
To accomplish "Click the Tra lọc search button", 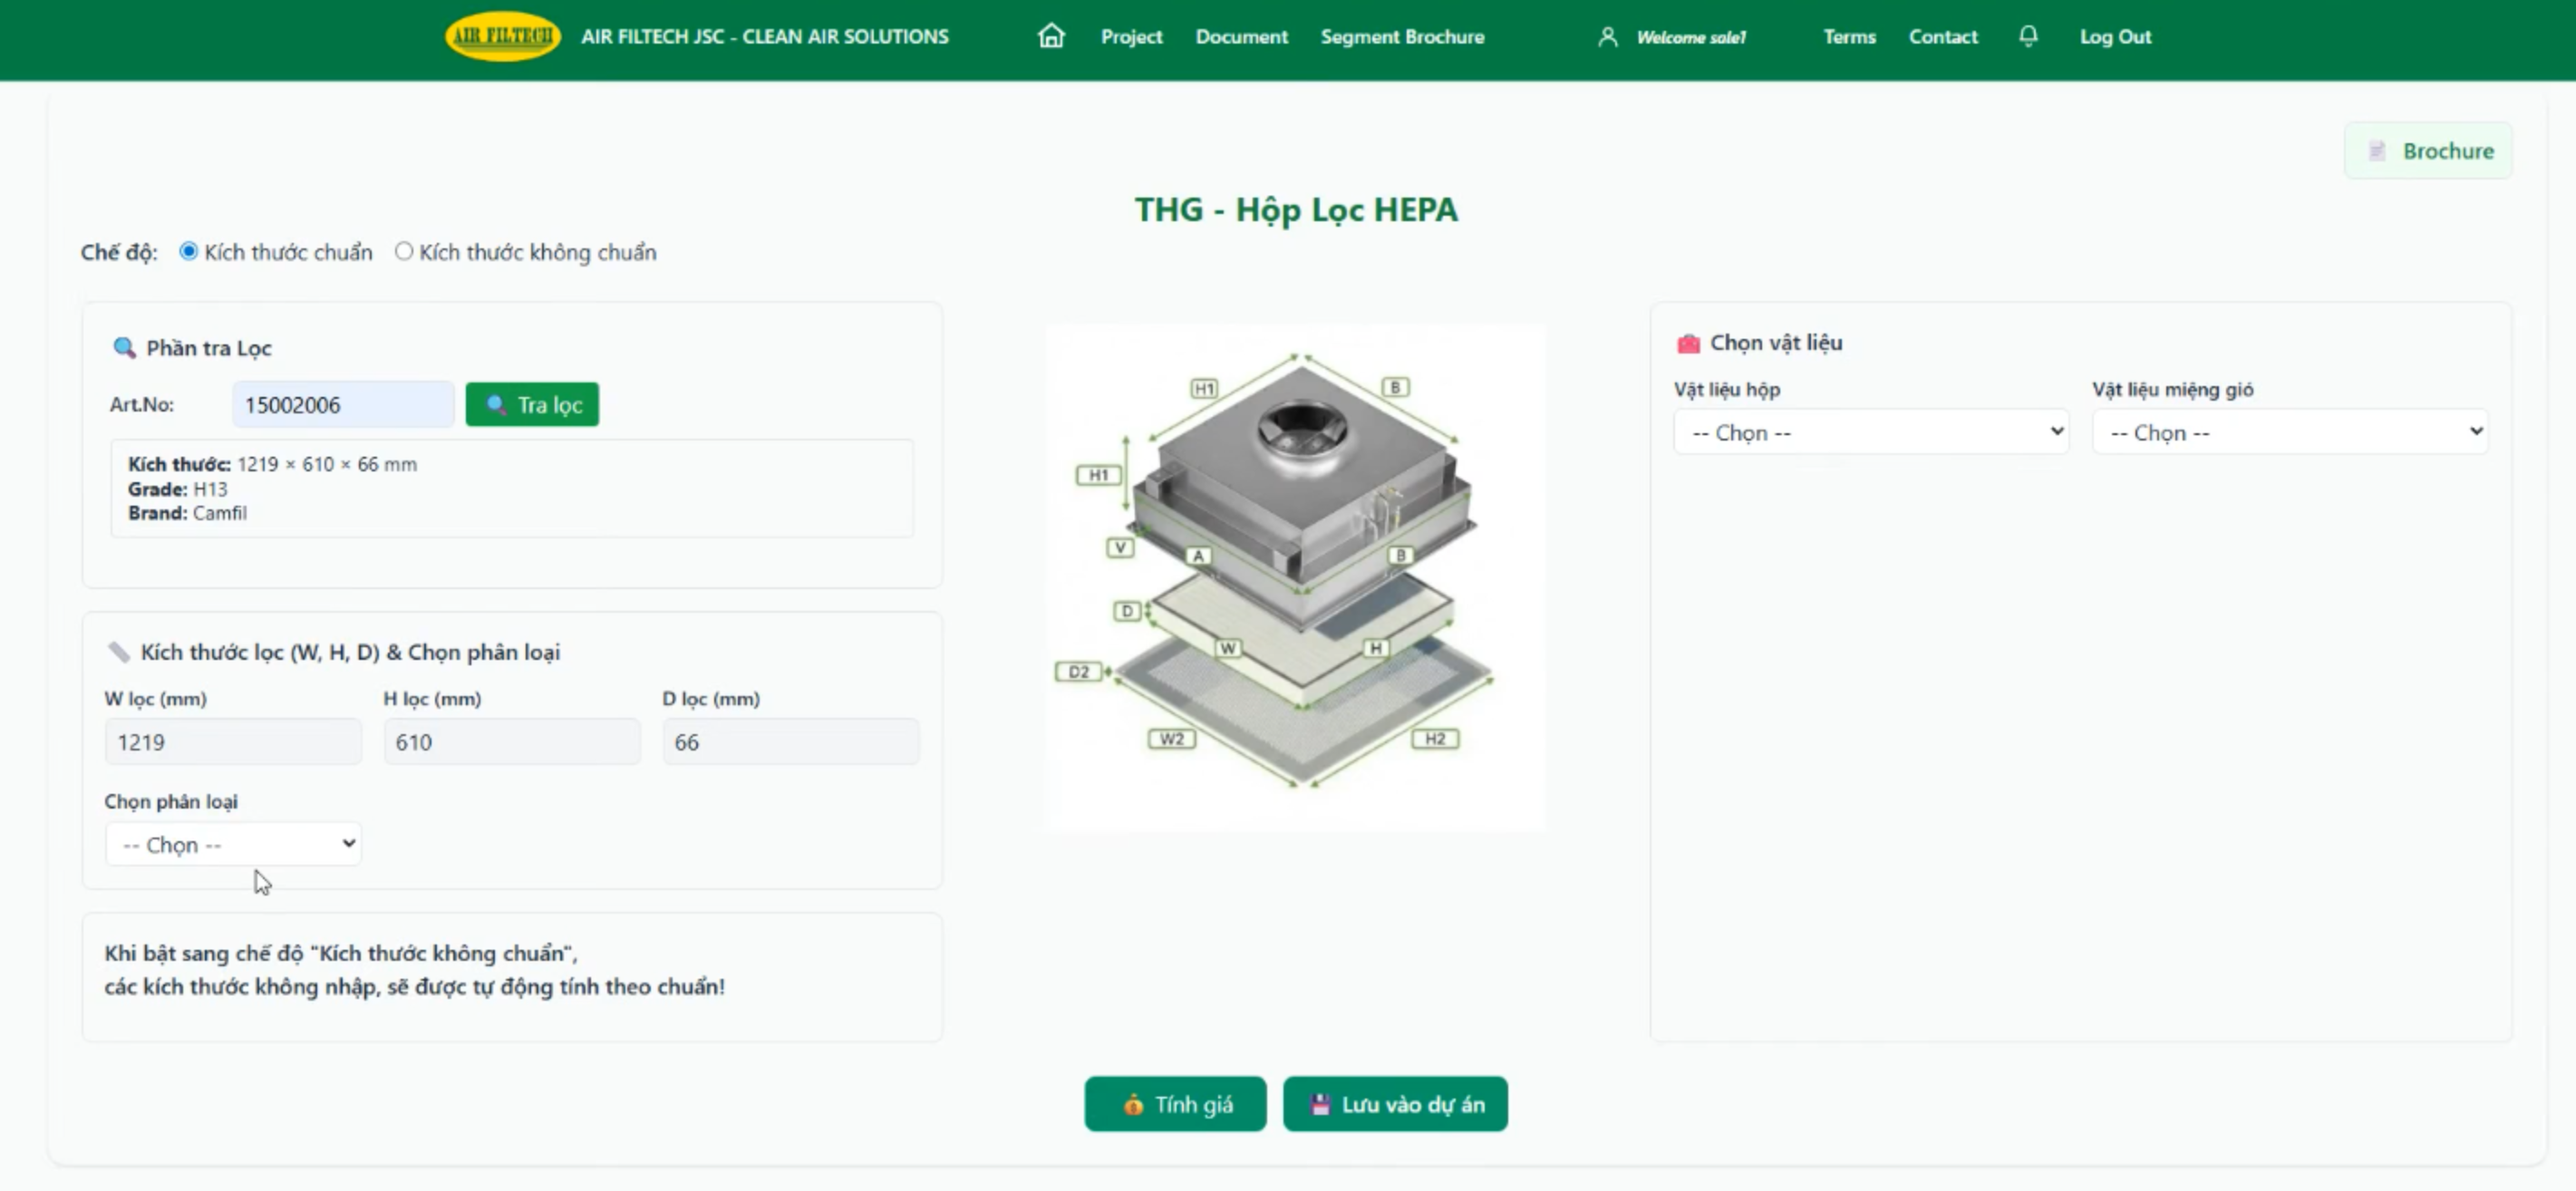I will (532, 404).
